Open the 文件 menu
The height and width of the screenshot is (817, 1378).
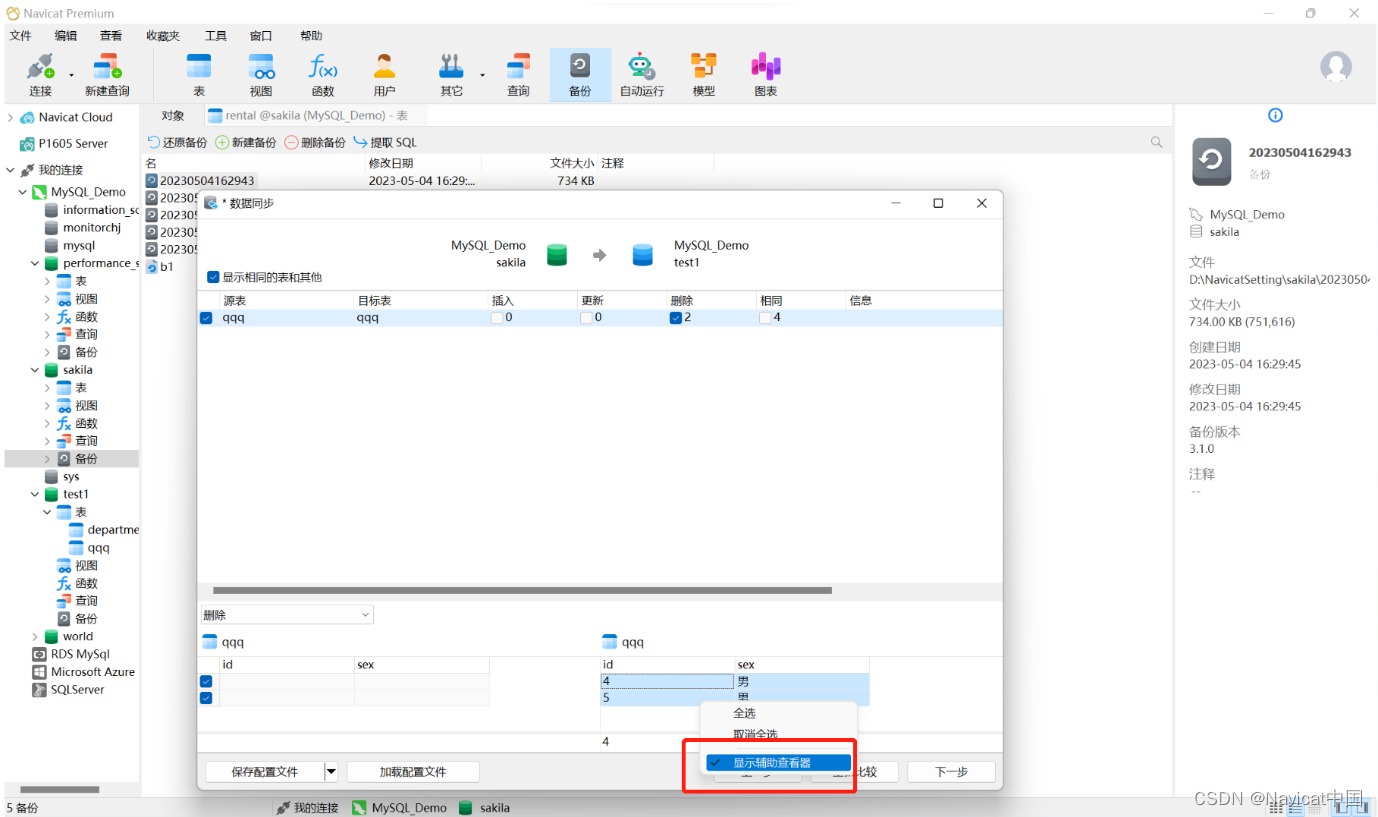tap(21, 36)
